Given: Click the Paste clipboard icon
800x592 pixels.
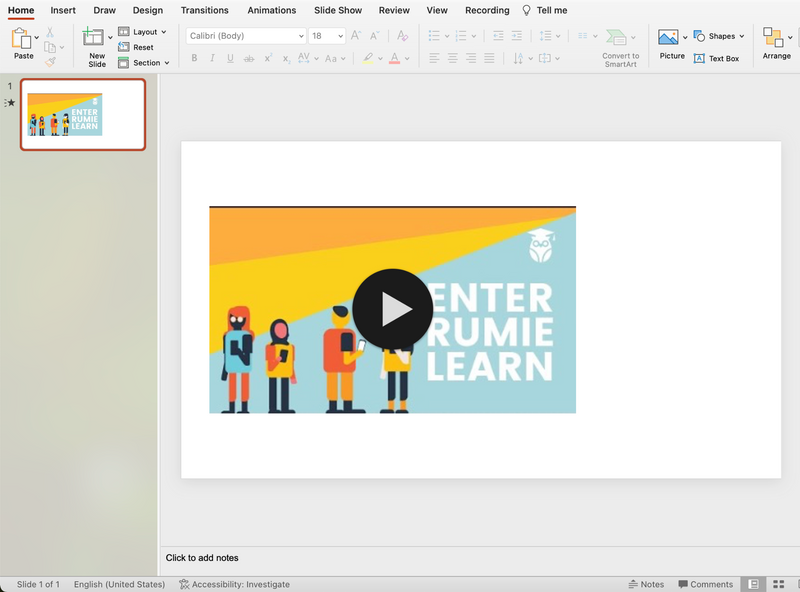Looking at the screenshot, I should coord(21,38).
